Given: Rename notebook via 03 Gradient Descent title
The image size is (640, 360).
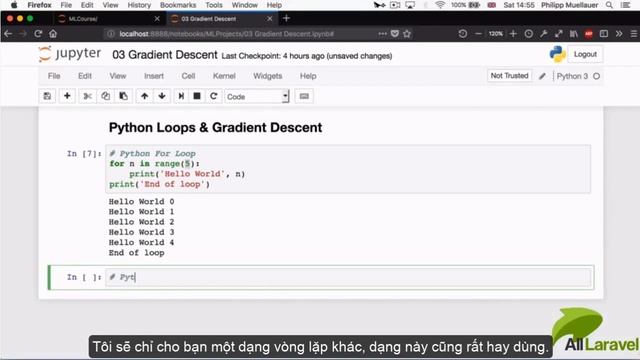Looking at the screenshot, I should pos(165,55).
